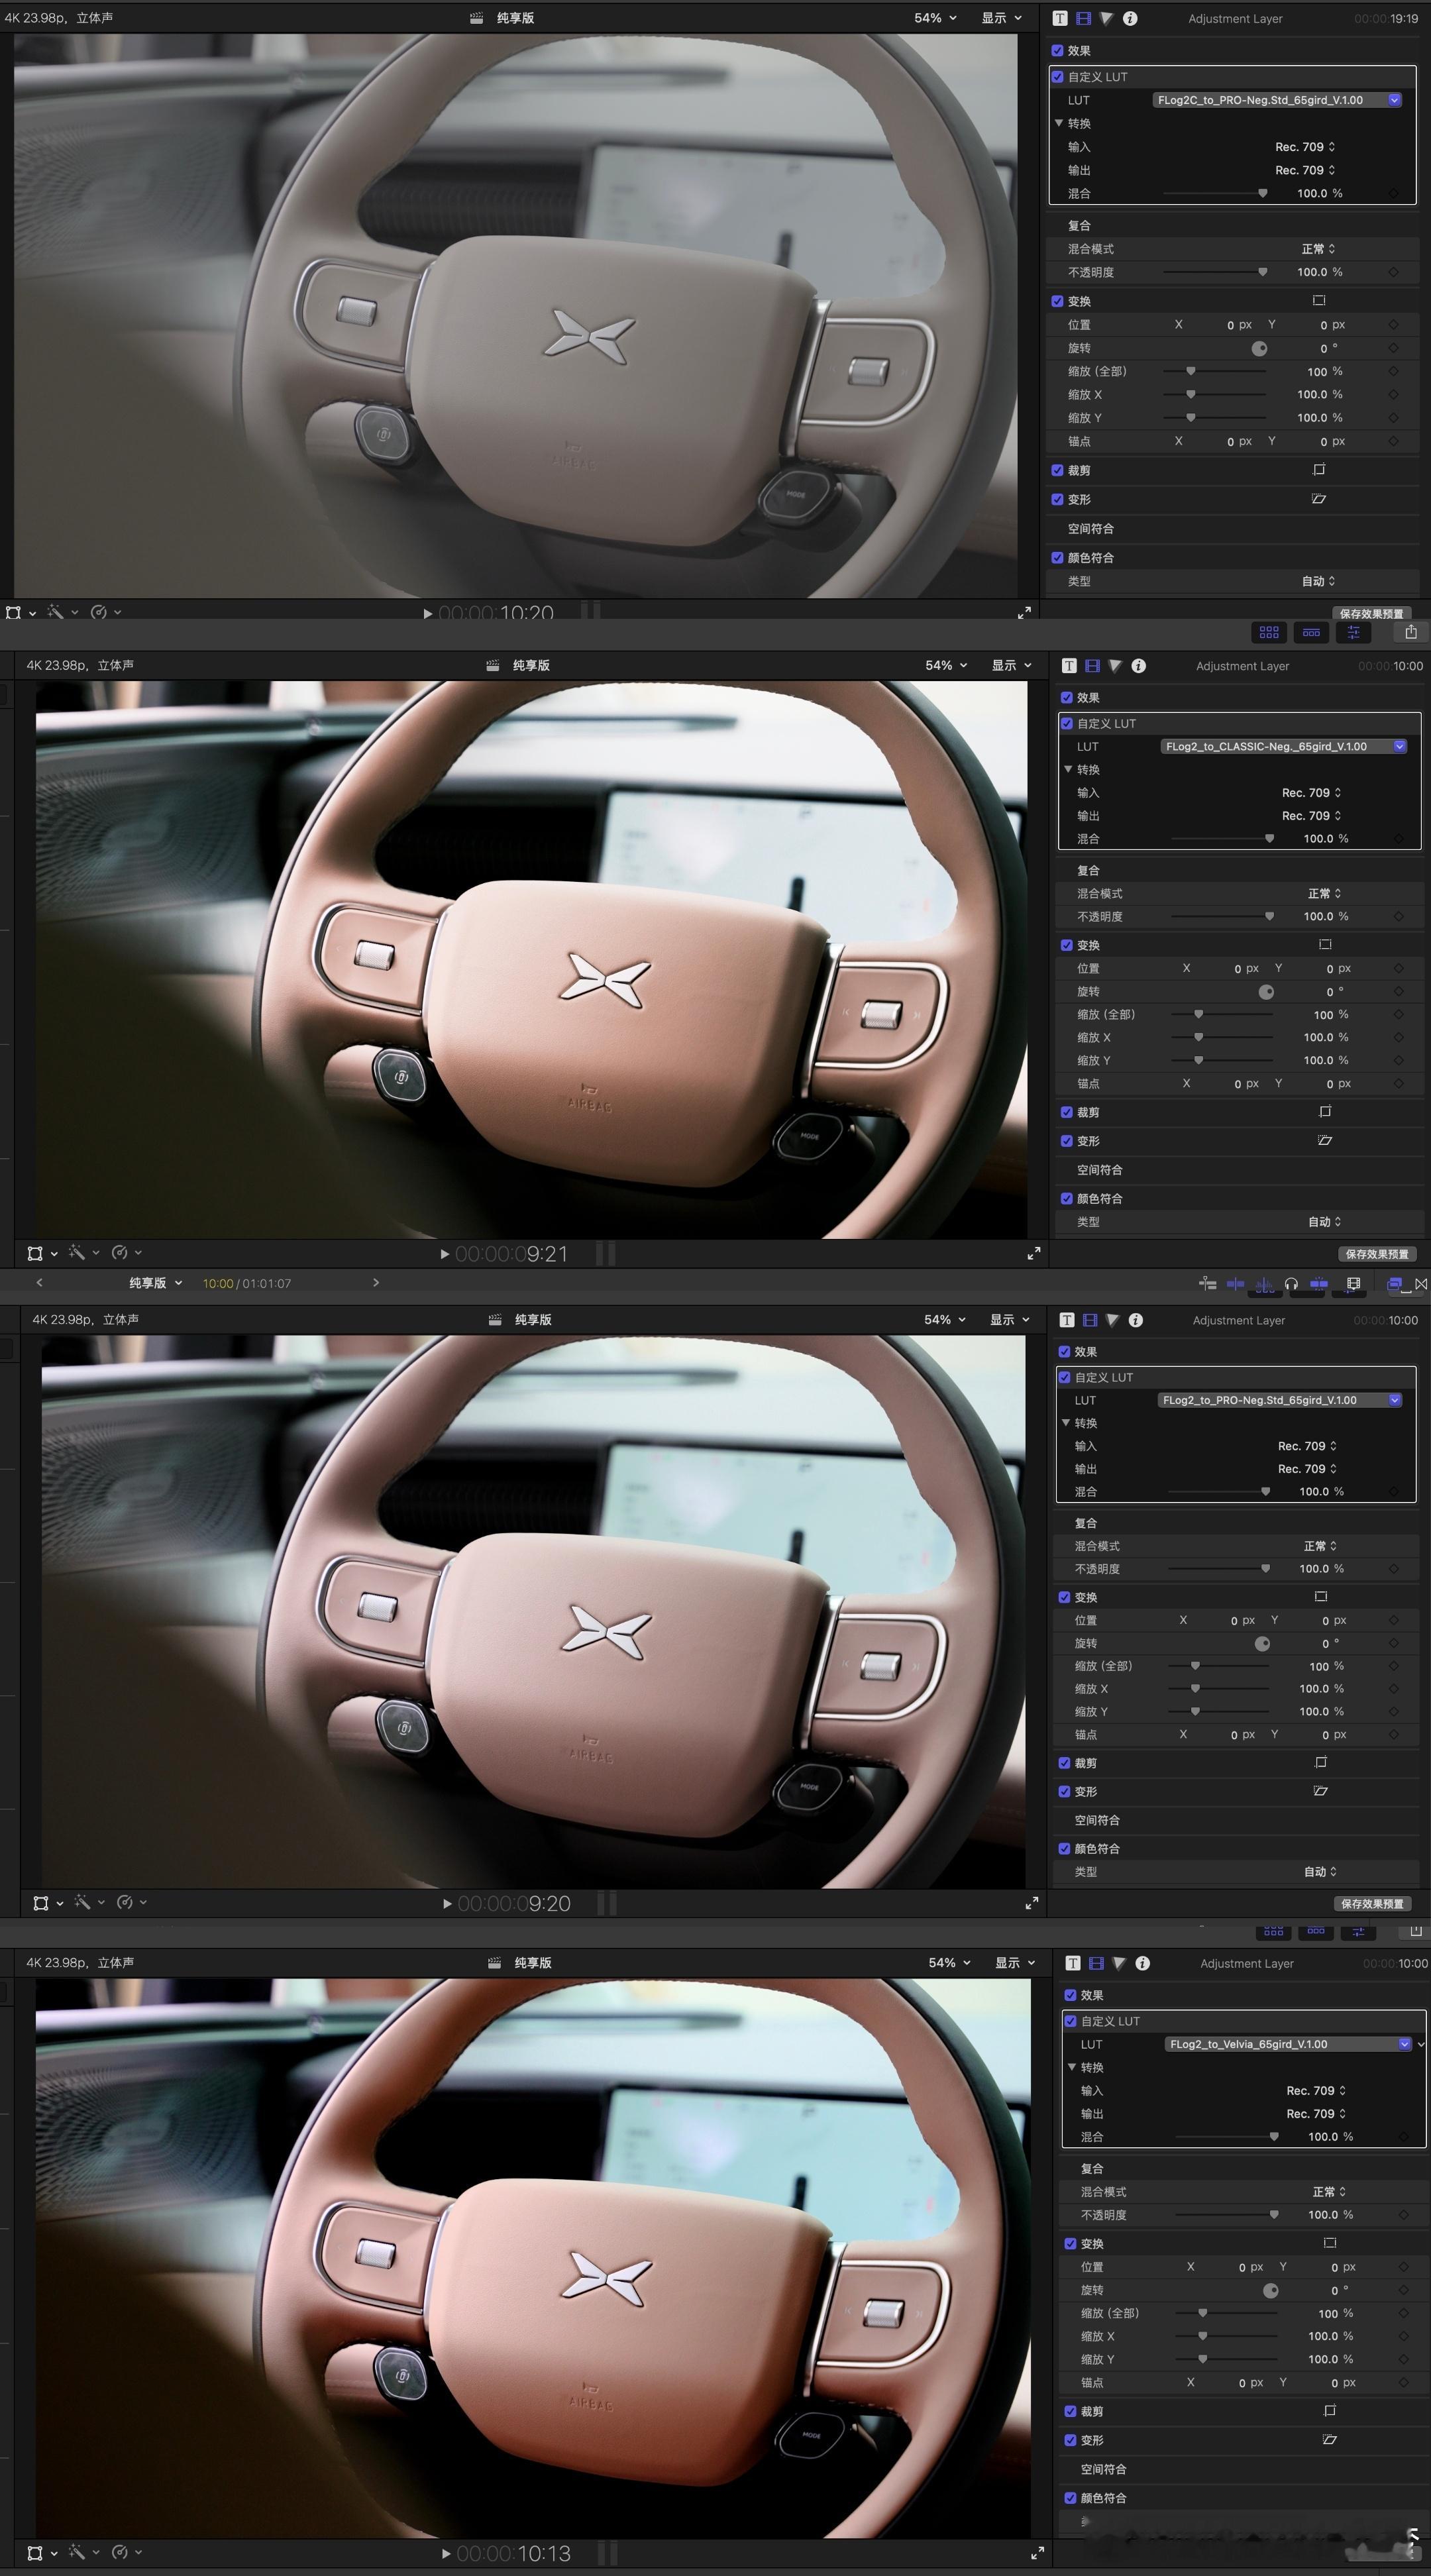Click fullscreen arrows icon beside the 10:20 timecode
Image resolution: width=1431 pixels, height=2576 pixels.
coord(1024,613)
